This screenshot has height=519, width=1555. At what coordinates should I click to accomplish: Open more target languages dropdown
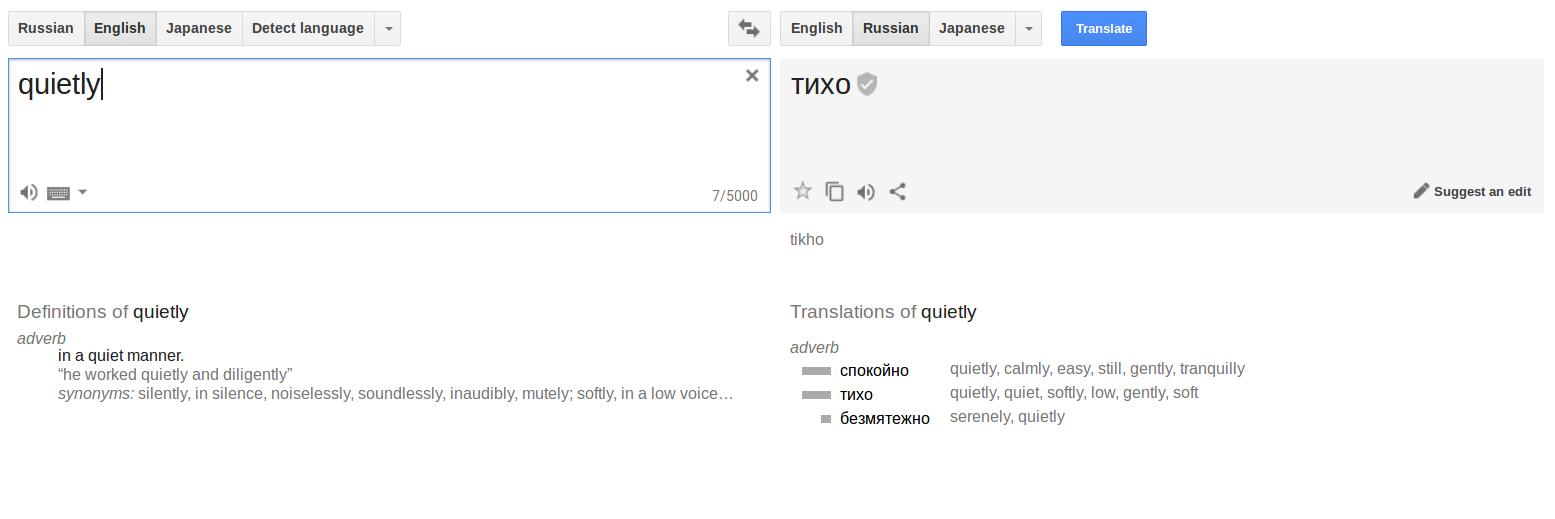1029,28
